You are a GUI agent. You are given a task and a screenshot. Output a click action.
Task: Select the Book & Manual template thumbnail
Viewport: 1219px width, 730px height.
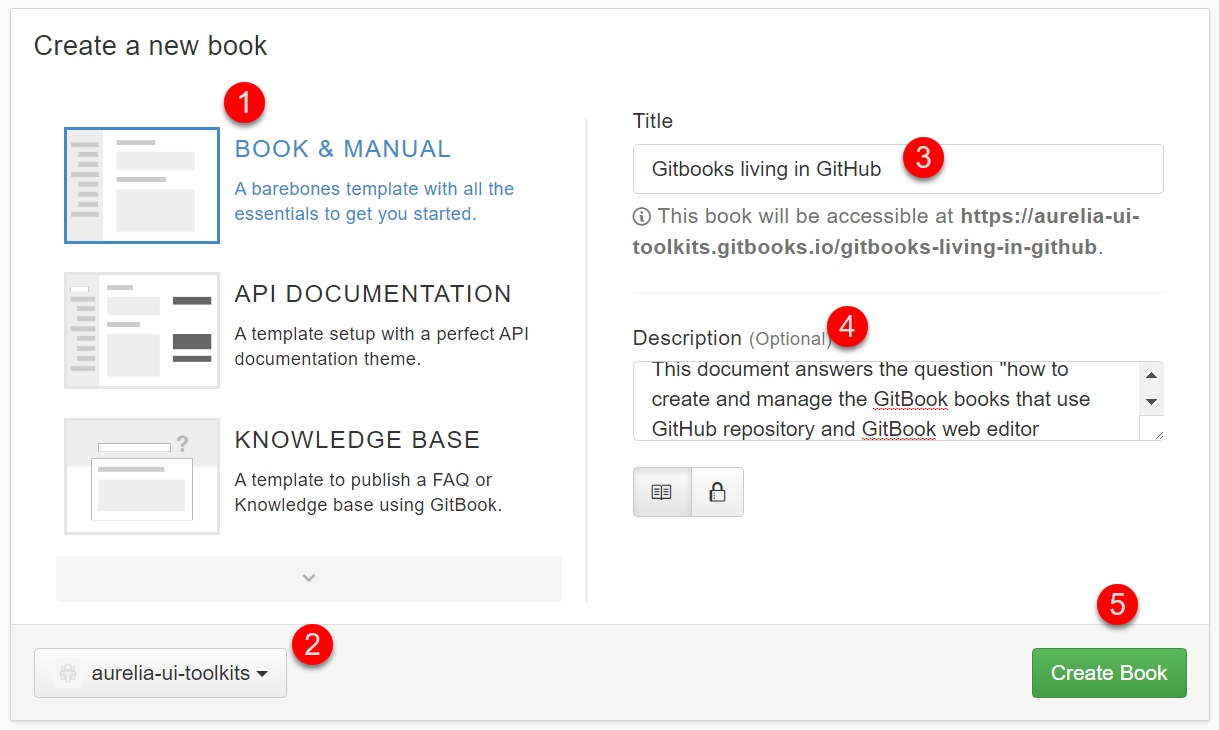pos(142,185)
